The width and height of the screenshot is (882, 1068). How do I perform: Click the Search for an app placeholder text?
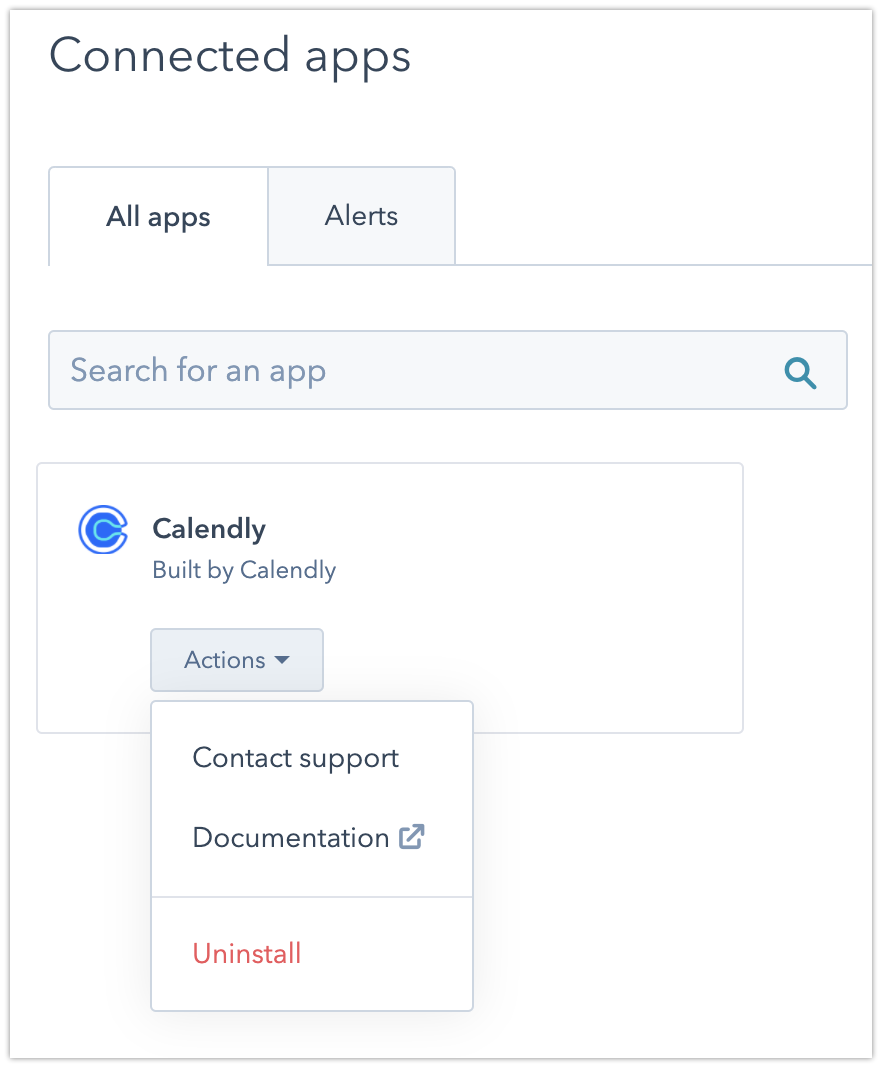198,371
